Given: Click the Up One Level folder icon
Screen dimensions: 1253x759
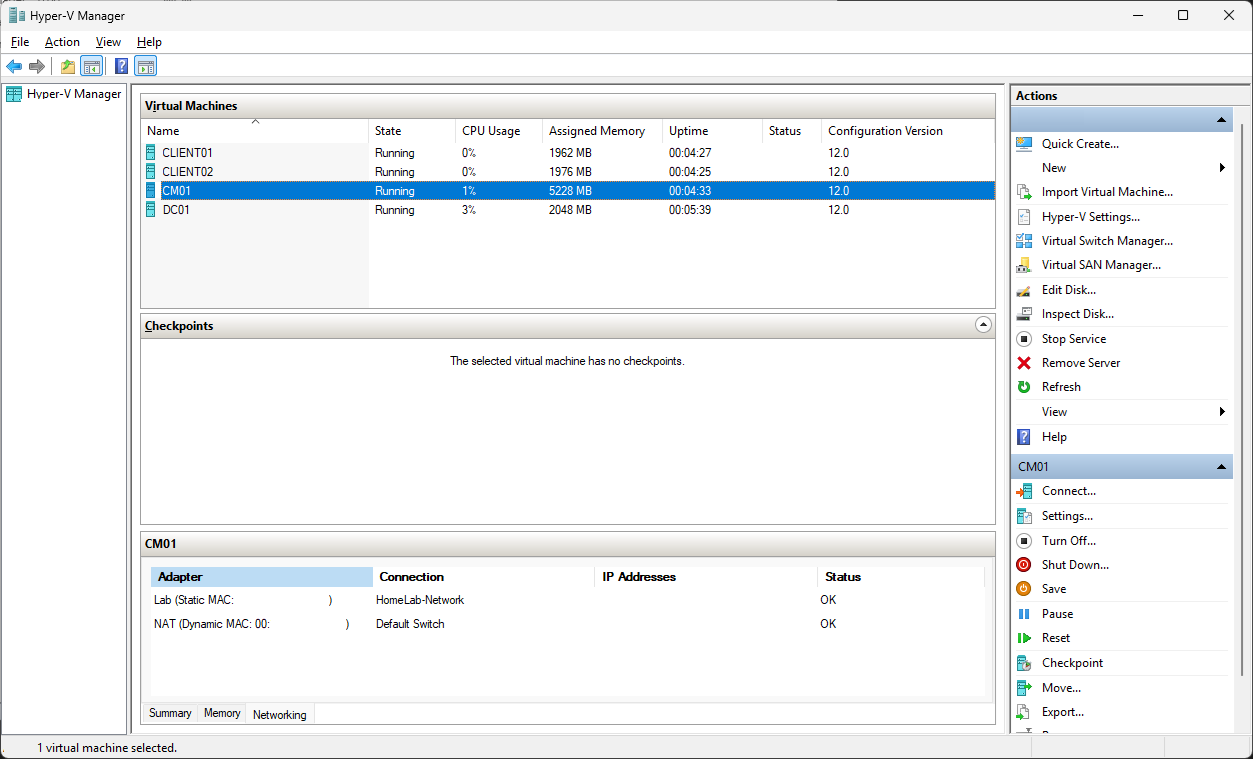Looking at the screenshot, I should [68, 67].
